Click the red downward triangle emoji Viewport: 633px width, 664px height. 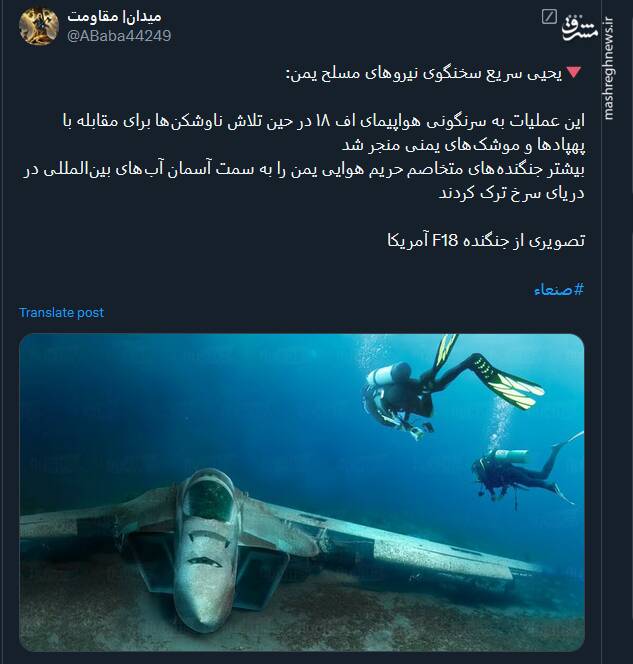pos(575,72)
